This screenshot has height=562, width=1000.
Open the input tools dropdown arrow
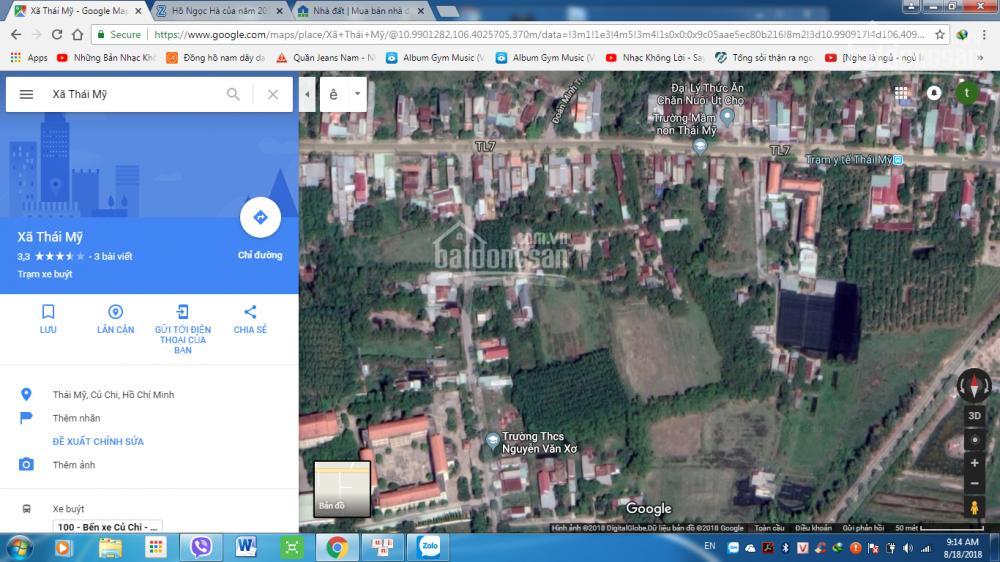pos(357,94)
